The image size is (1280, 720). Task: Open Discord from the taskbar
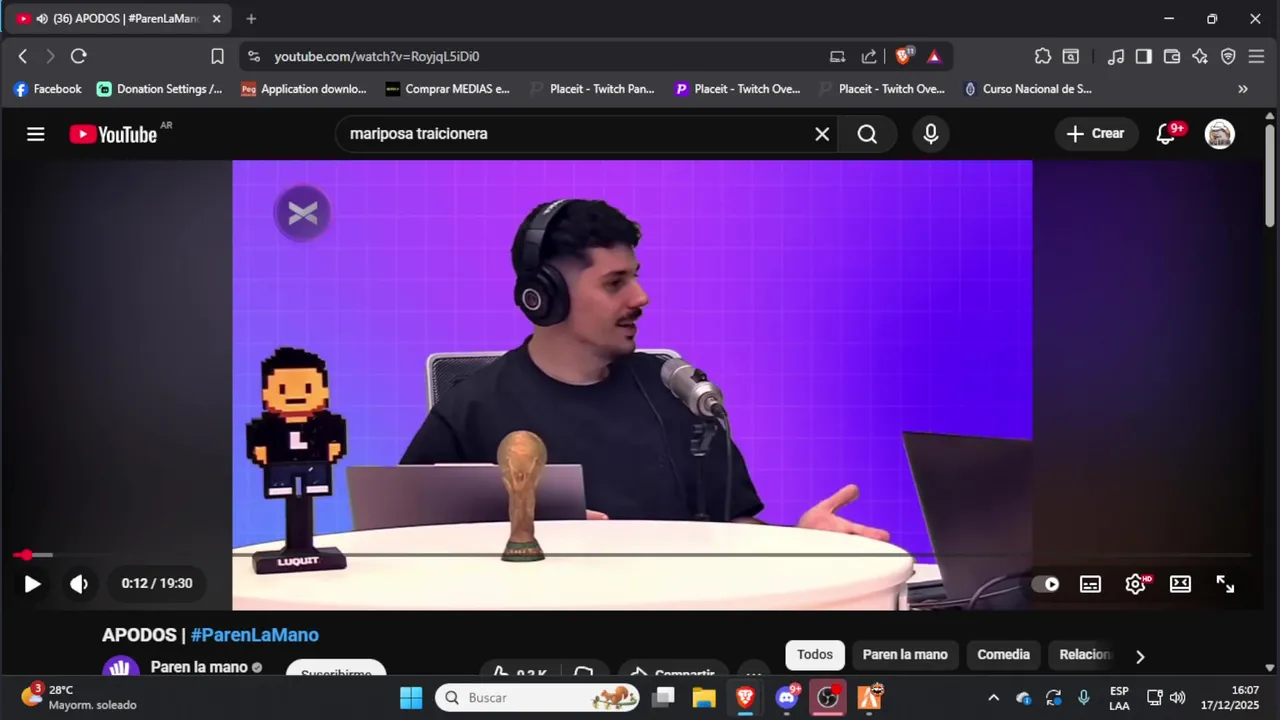coord(787,698)
